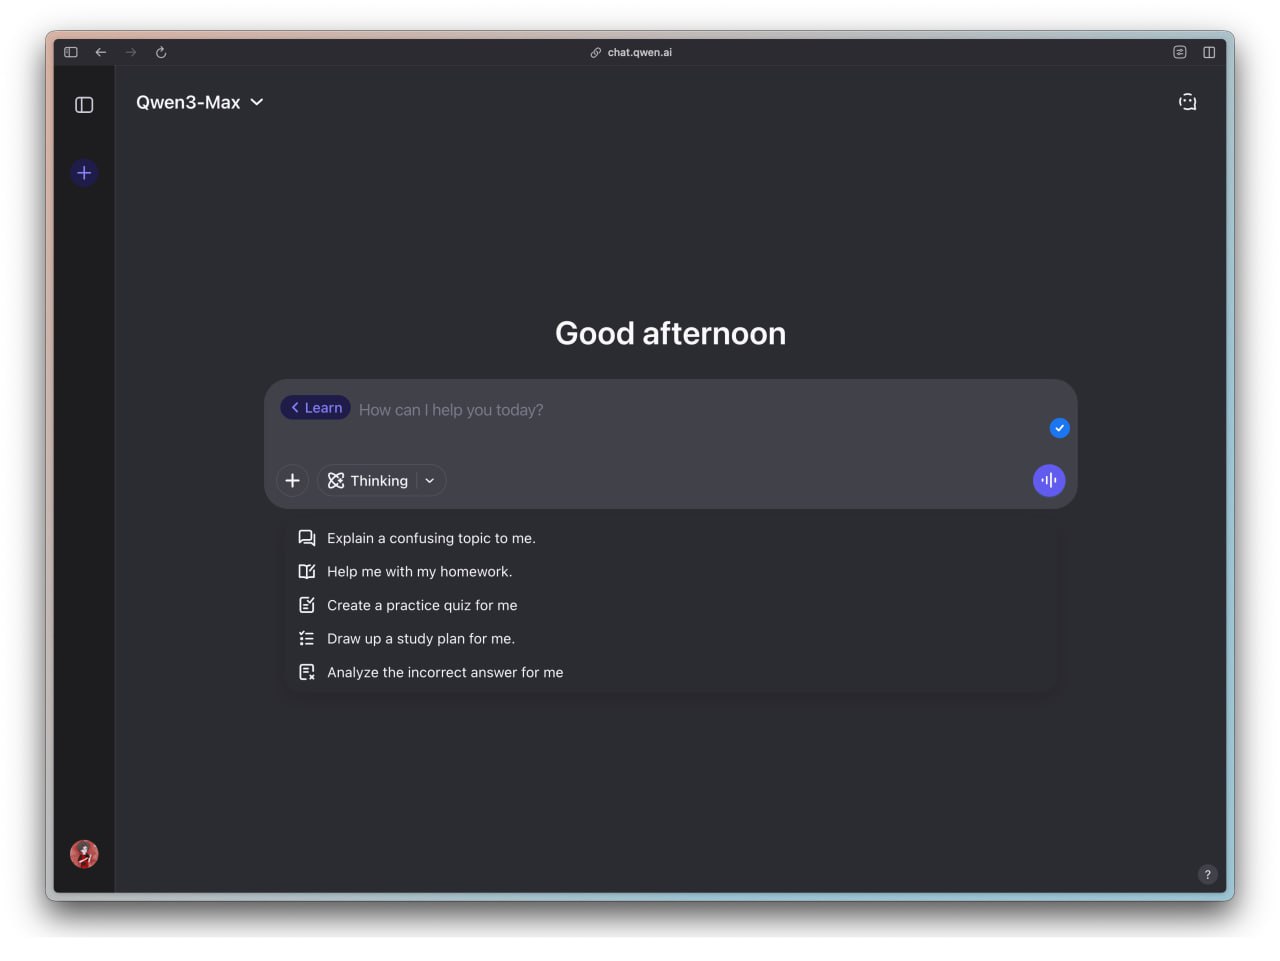Exit Learn mode via Learn chip
The height and width of the screenshot is (961, 1280).
coord(316,408)
